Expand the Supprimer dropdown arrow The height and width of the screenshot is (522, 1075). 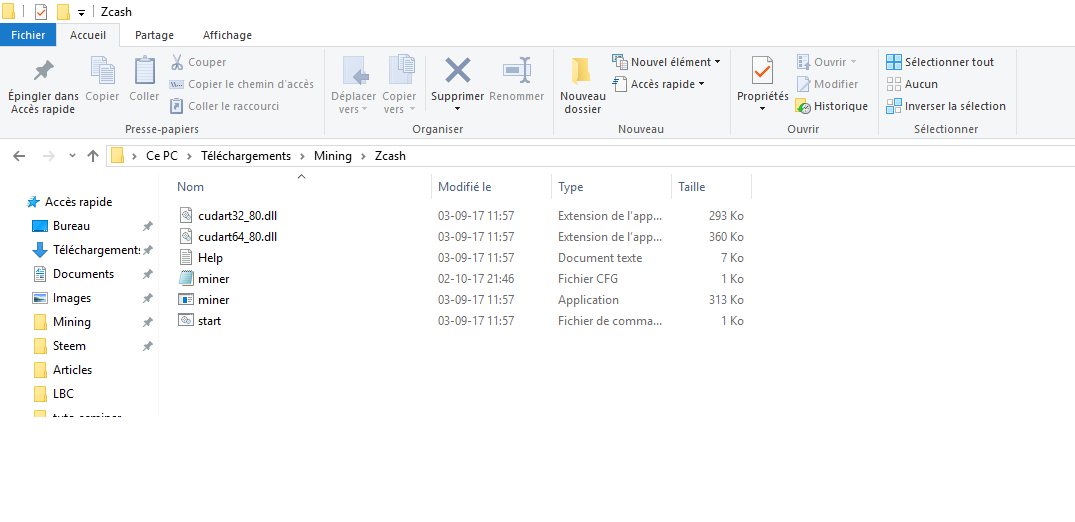457,109
